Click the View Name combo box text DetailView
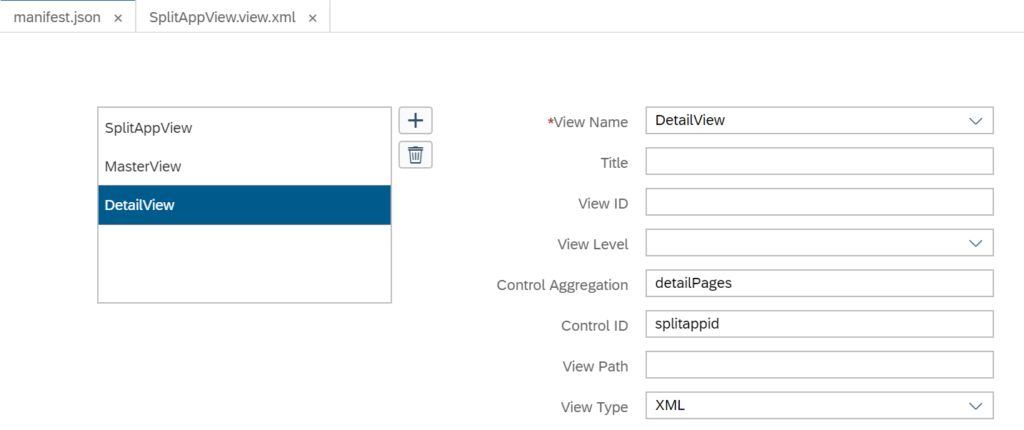Viewport: 1024px width, 430px height. pyautogui.click(x=690, y=120)
